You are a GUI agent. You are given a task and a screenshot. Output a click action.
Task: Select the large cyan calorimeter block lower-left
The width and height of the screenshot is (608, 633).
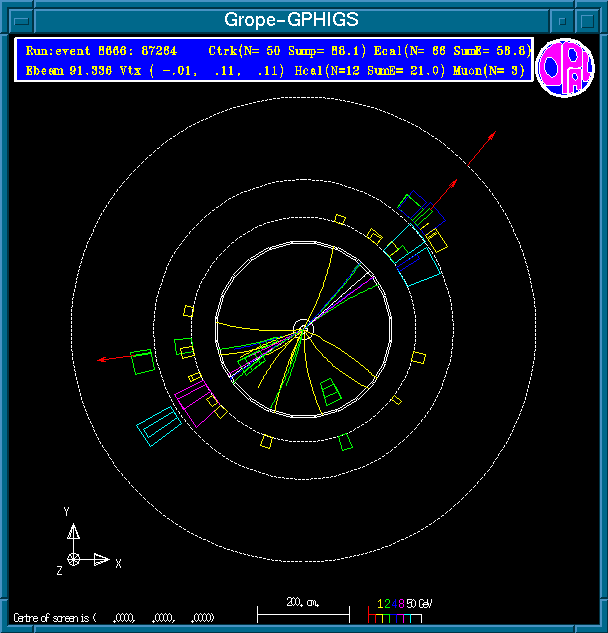(x=159, y=424)
